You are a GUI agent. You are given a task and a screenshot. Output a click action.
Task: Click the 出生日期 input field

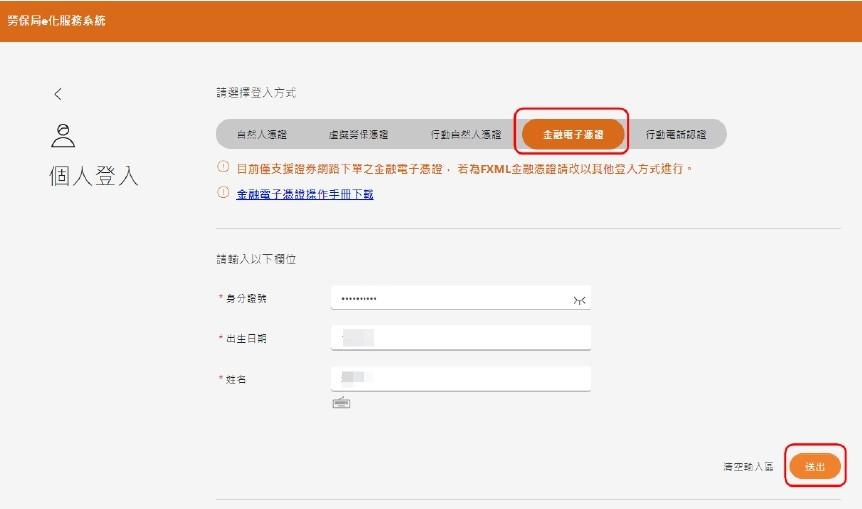click(461, 338)
